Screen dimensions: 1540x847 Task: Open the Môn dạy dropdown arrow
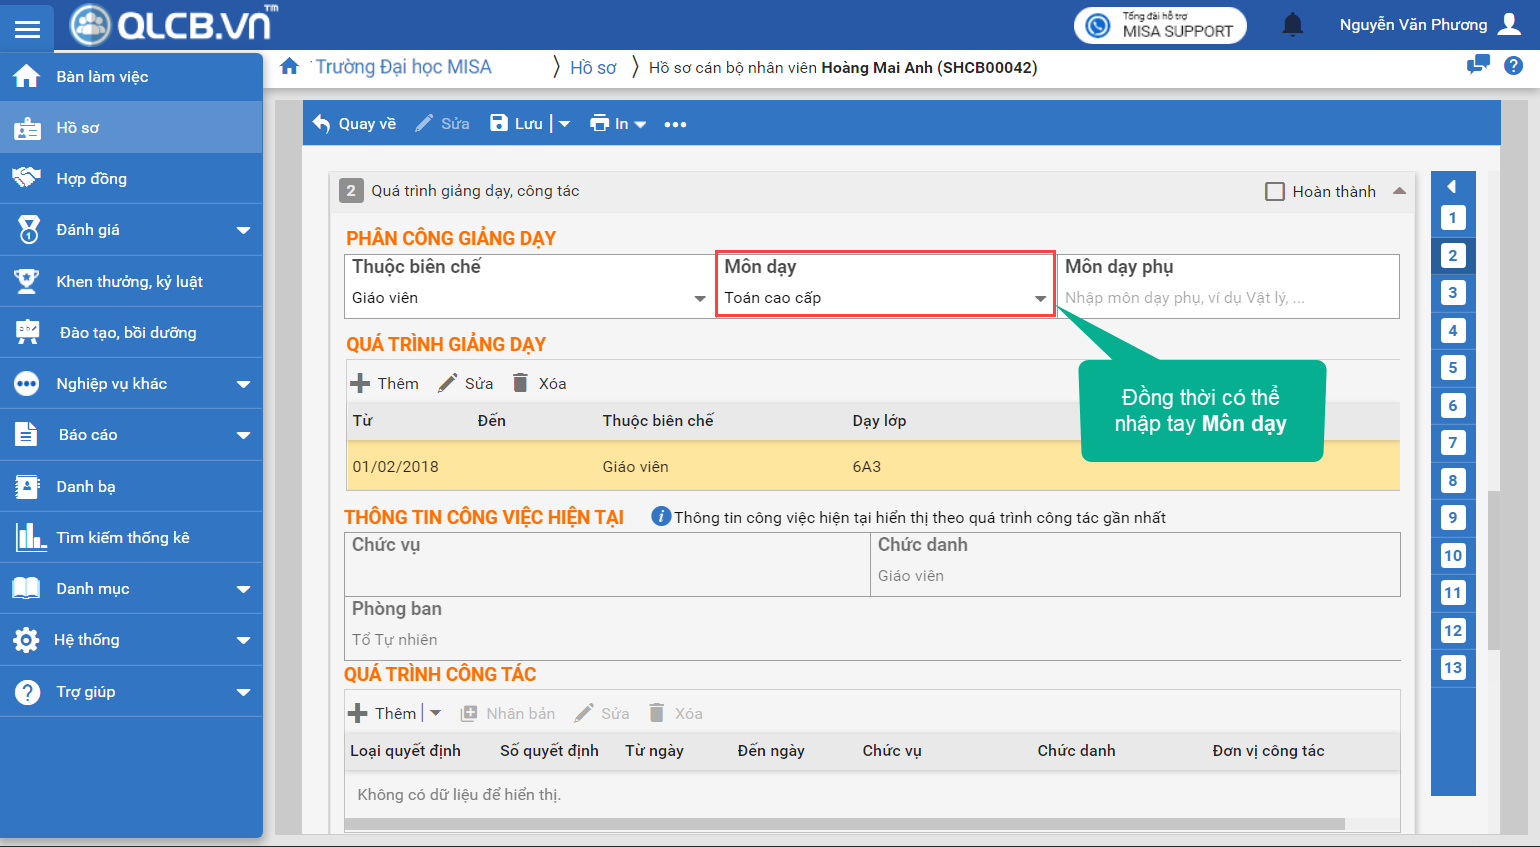(x=1040, y=299)
